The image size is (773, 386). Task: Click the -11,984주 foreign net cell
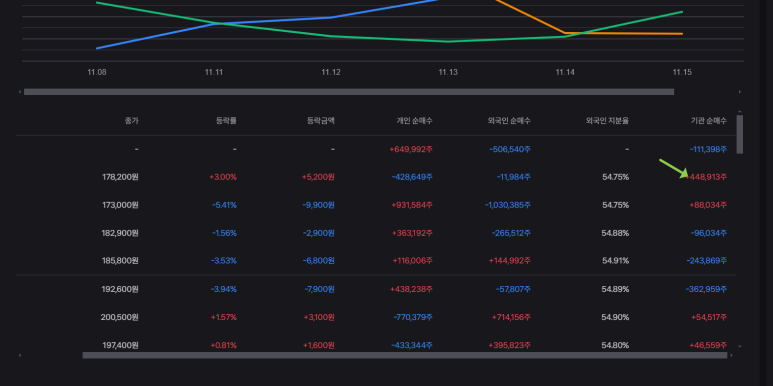[x=514, y=177]
